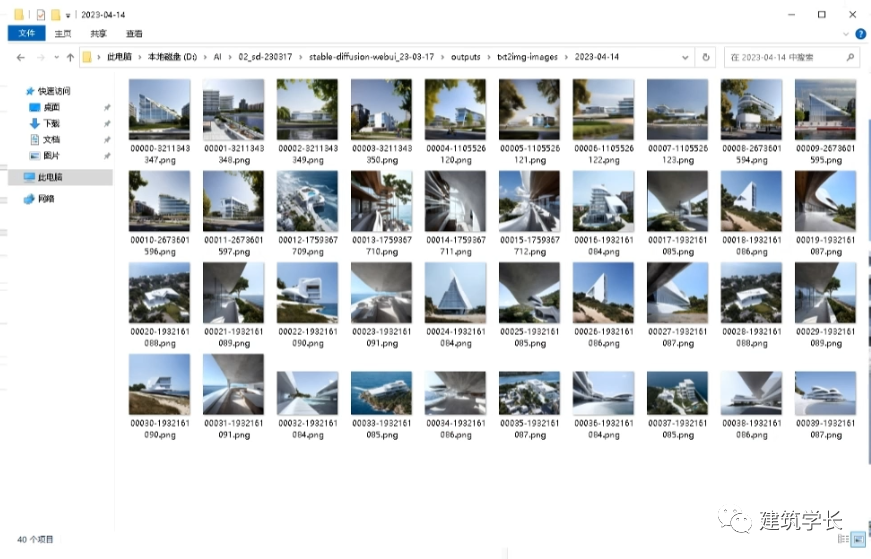Select 此电脑 in navigation pane
The width and height of the screenshot is (871, 559).
(60, 177)
